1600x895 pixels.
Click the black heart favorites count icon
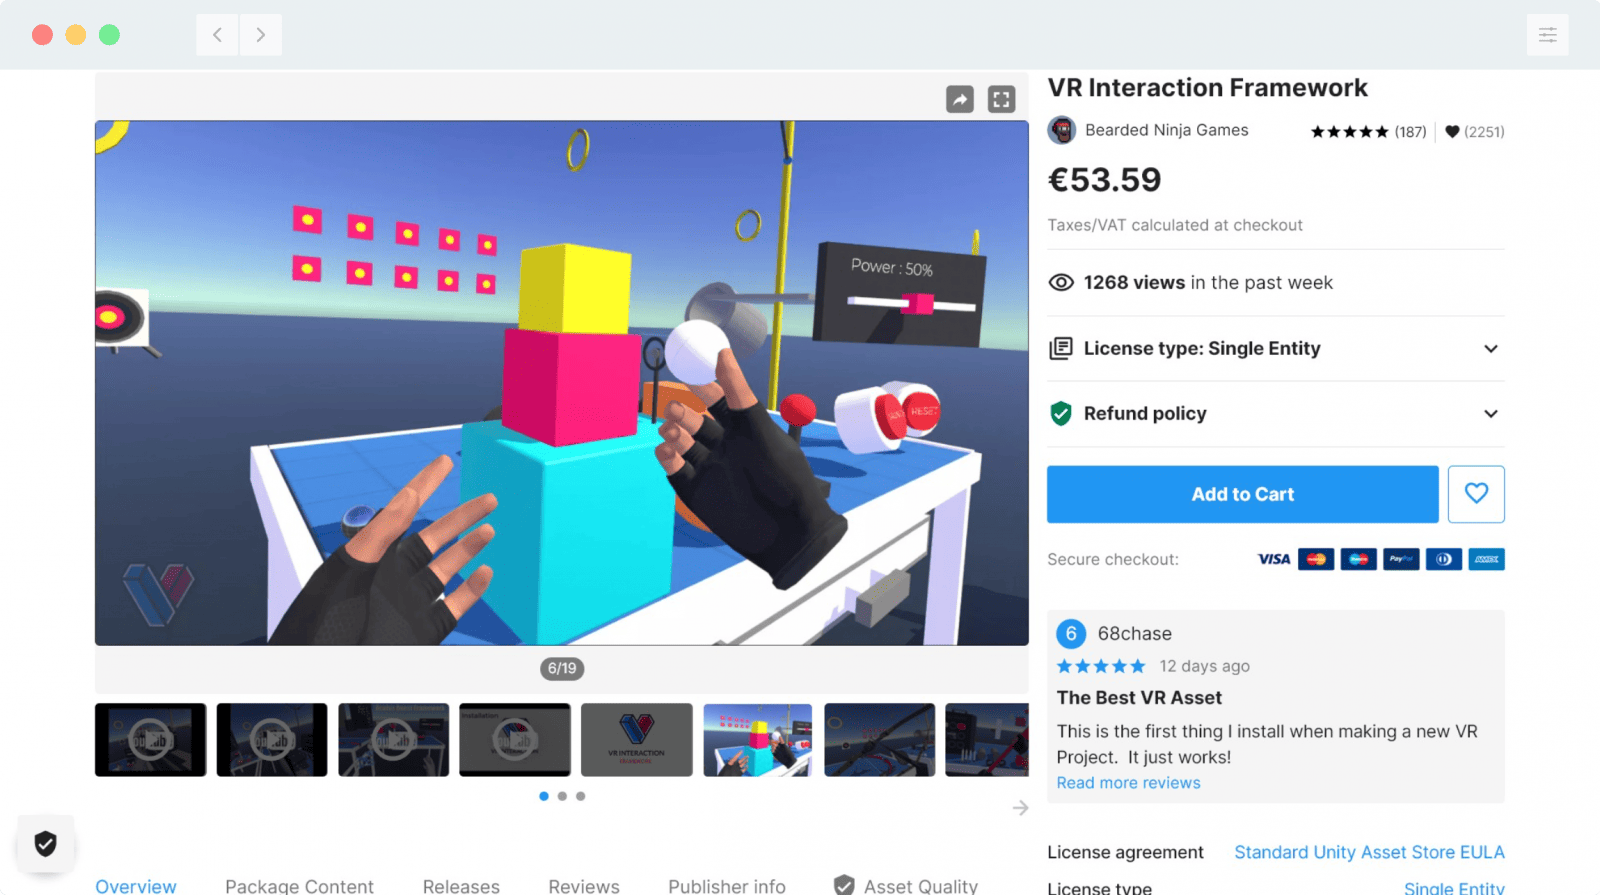1452,132
